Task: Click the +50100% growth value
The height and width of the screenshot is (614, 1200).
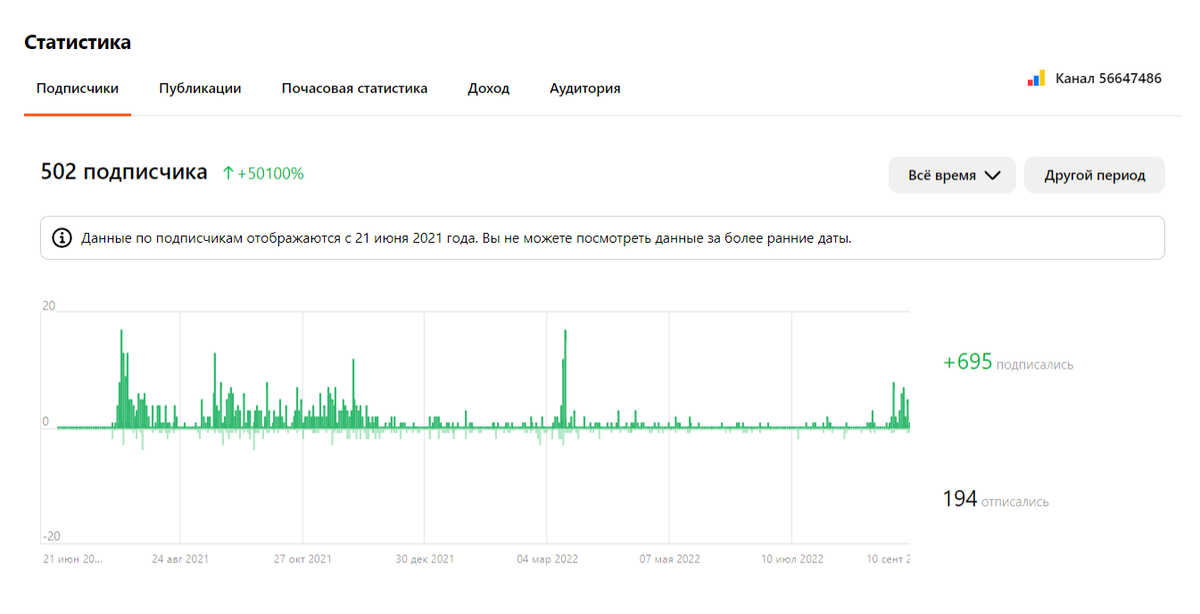Action: pyautogui.click(x=270, y=173)
